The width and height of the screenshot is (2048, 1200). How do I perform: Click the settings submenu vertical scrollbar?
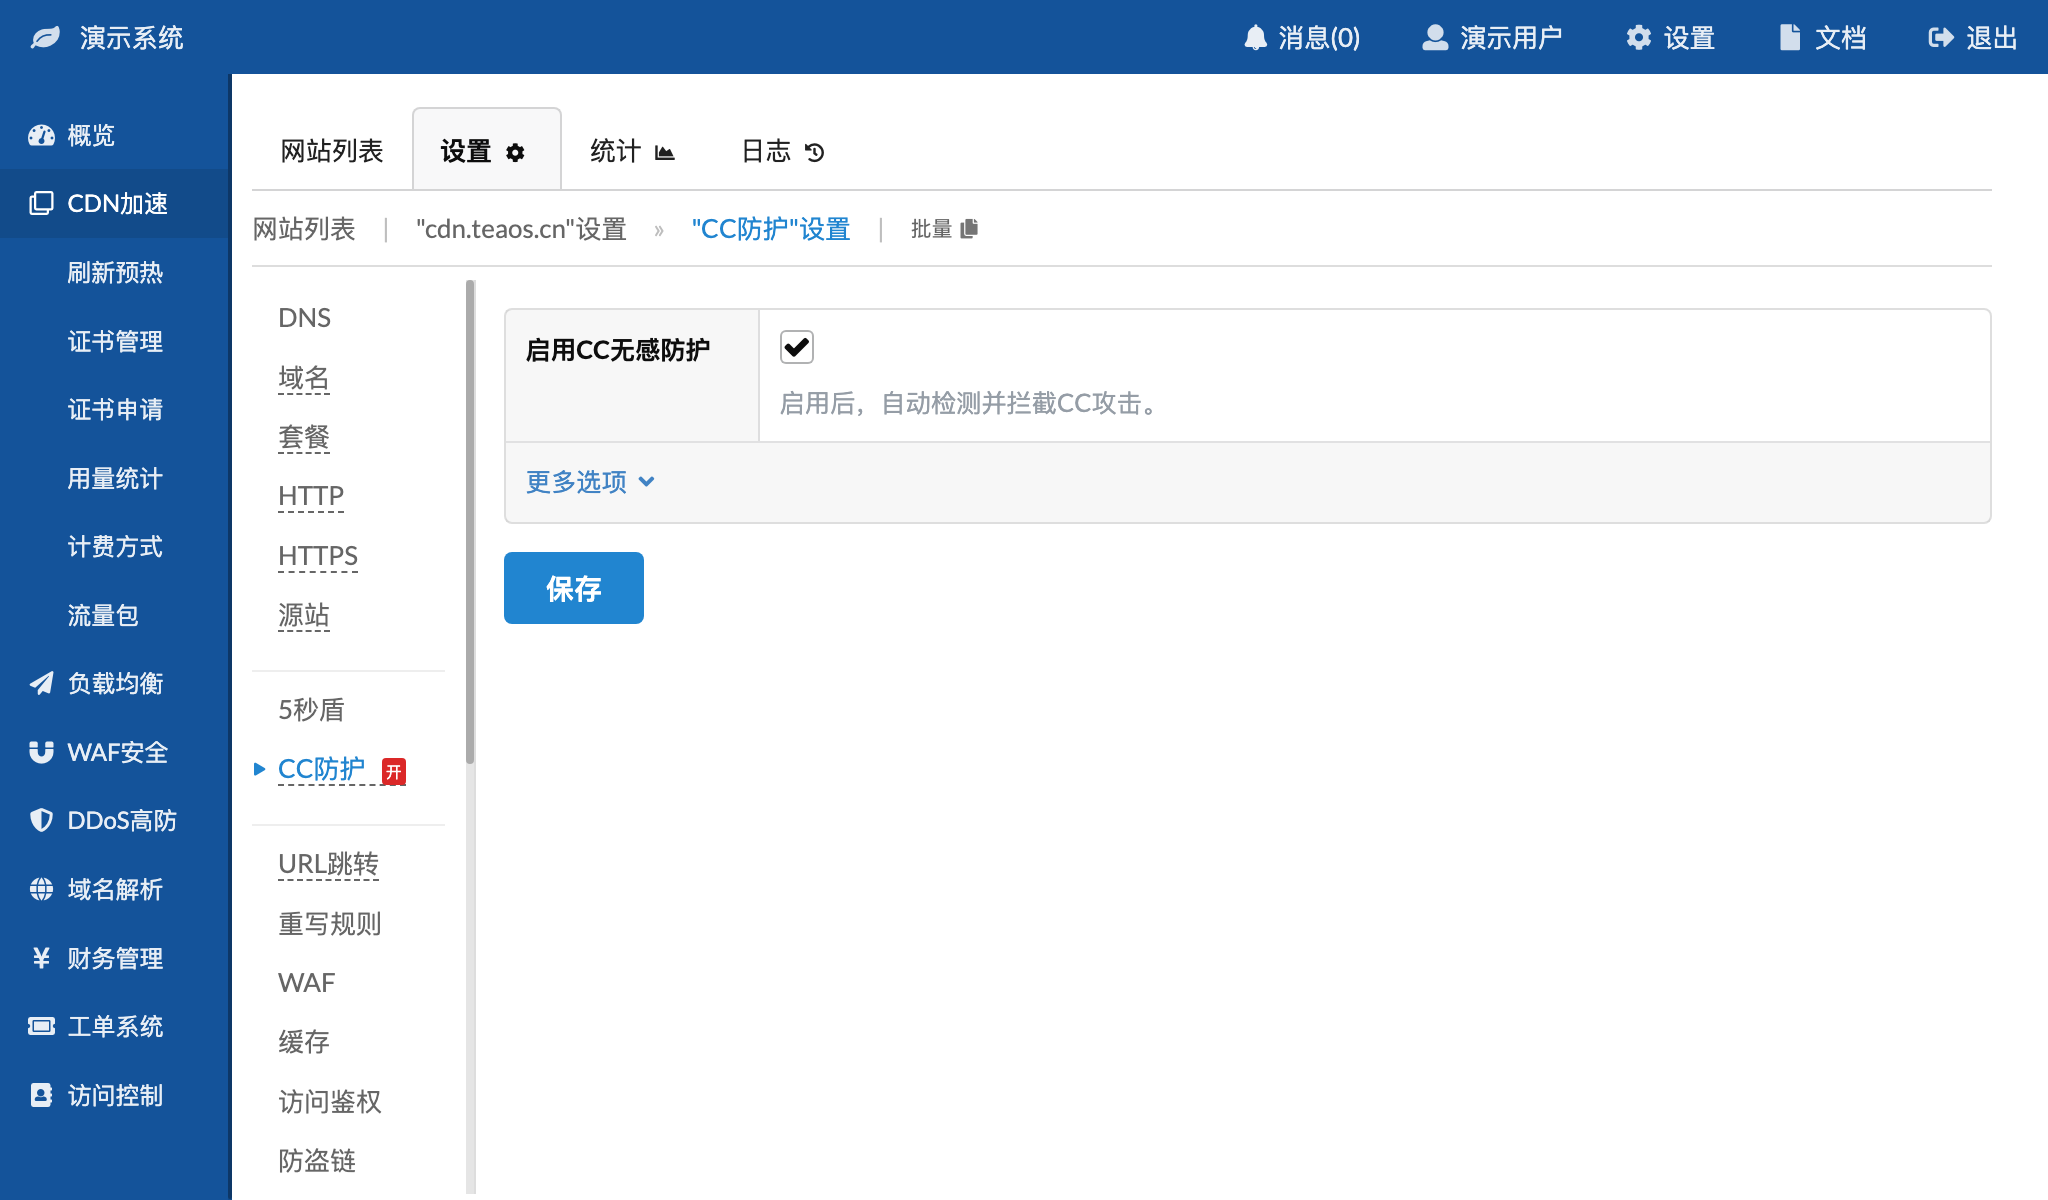[x=470, y=520]
